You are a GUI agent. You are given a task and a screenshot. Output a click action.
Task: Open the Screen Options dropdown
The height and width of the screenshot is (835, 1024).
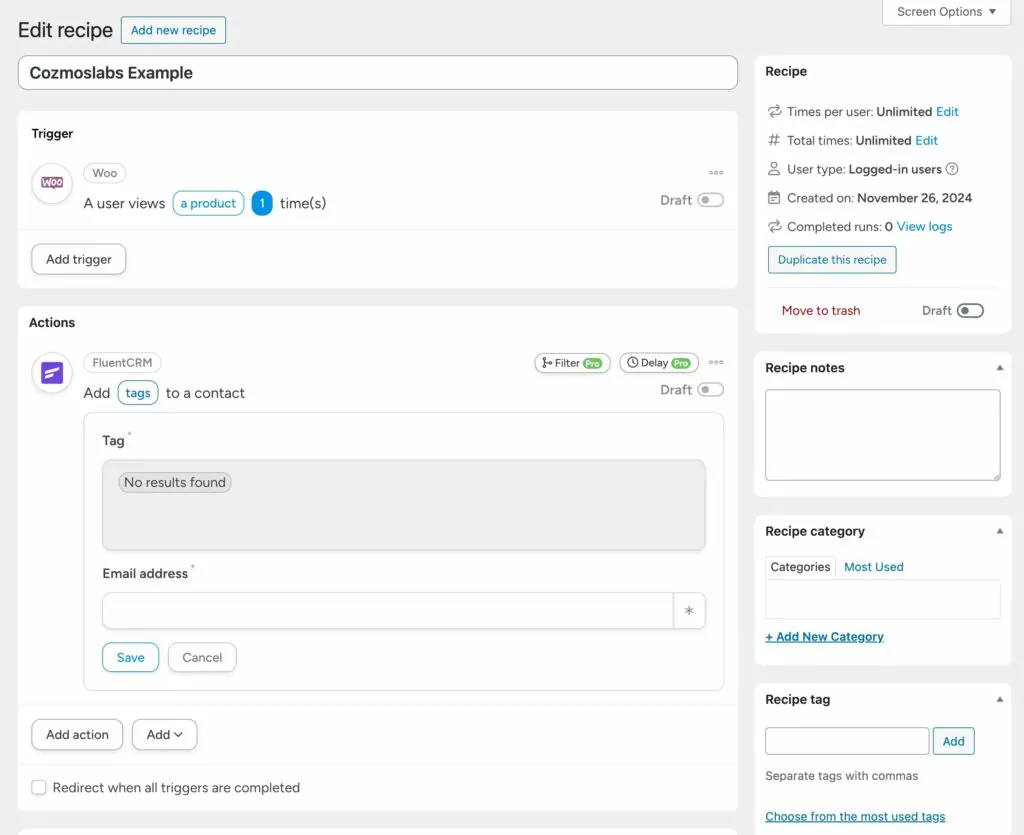(x=946, y=12)
